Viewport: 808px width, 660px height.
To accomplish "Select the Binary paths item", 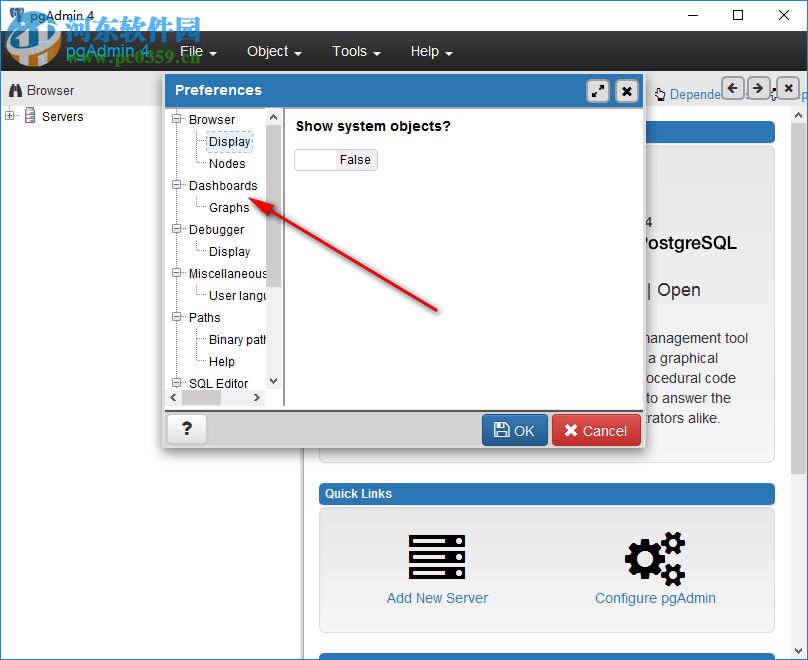I will (x=238, y=340).
